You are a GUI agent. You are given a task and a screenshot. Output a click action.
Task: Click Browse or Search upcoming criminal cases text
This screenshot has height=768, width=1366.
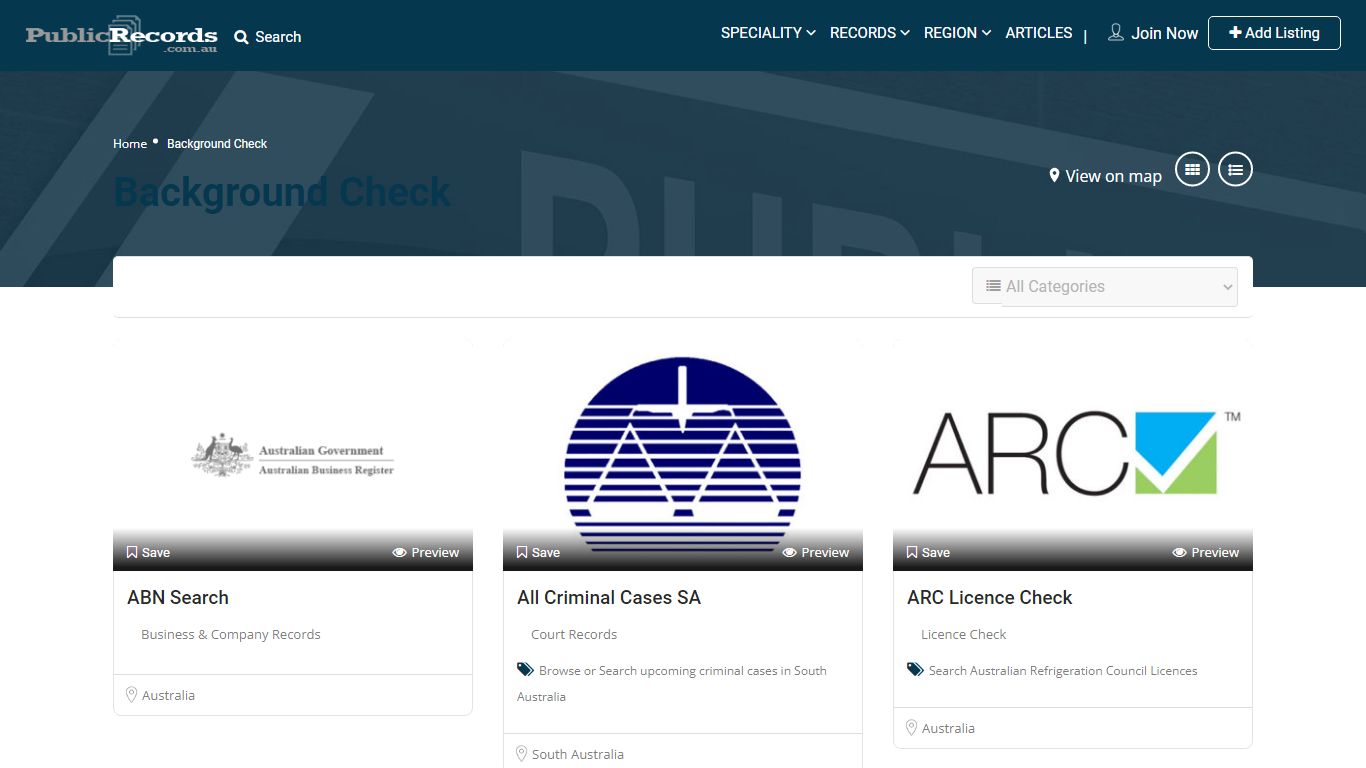[672, 684]
